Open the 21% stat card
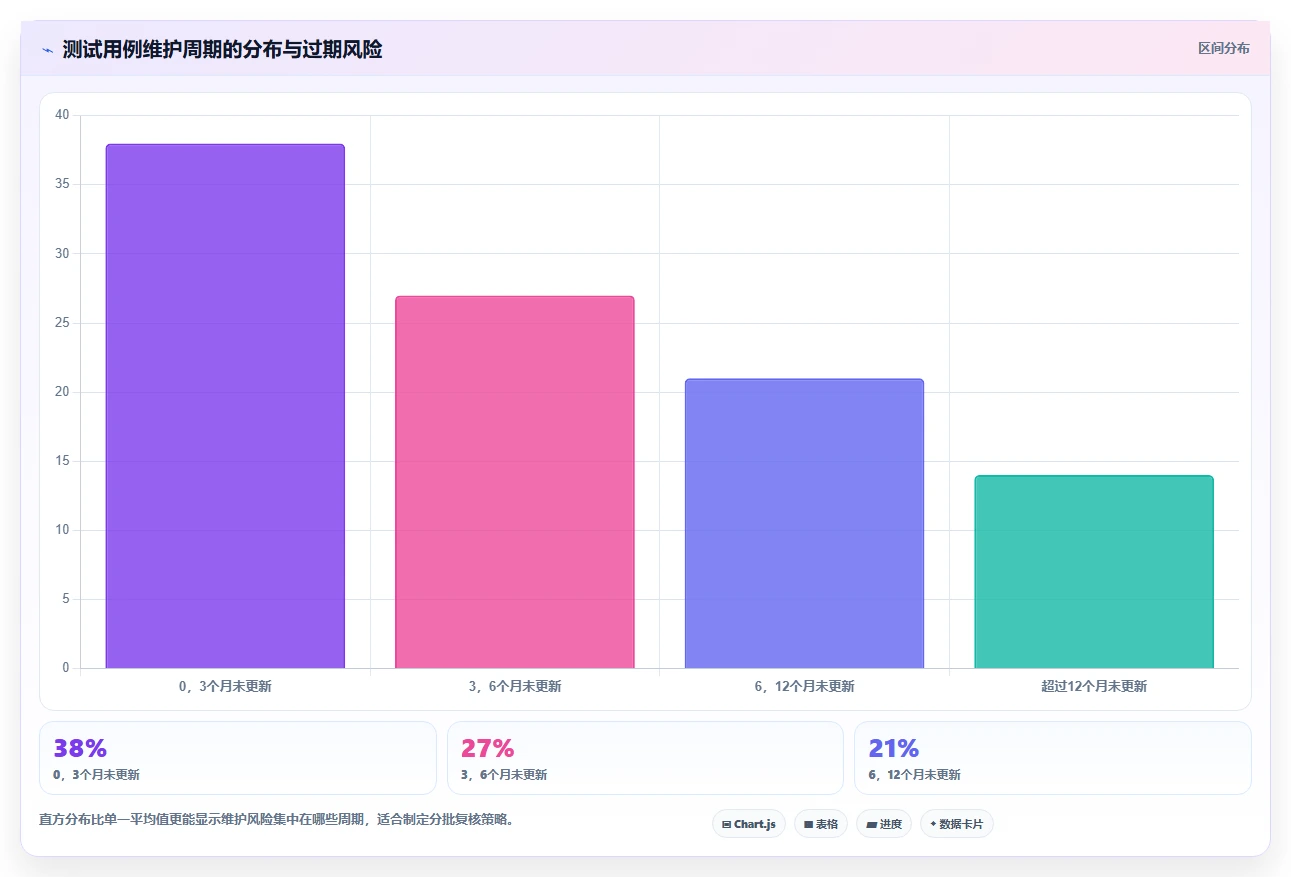Viewport: 1291px width, 877px height. pos(1053,758)
